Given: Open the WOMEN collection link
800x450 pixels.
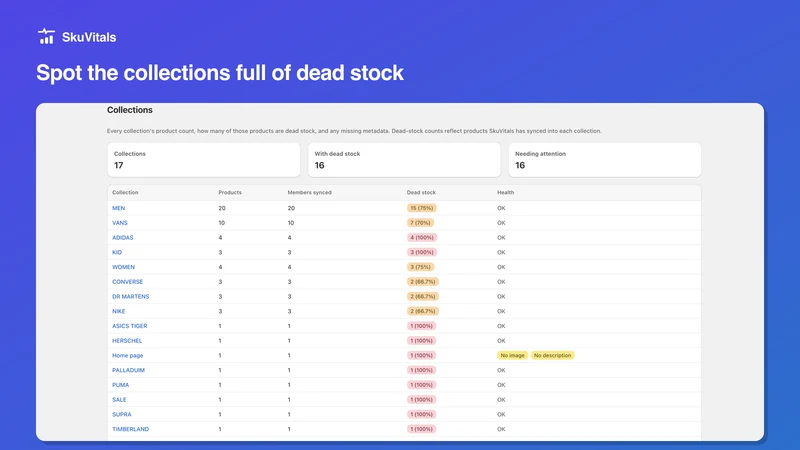Looking at the screenshot, I should tap(123, 267).
